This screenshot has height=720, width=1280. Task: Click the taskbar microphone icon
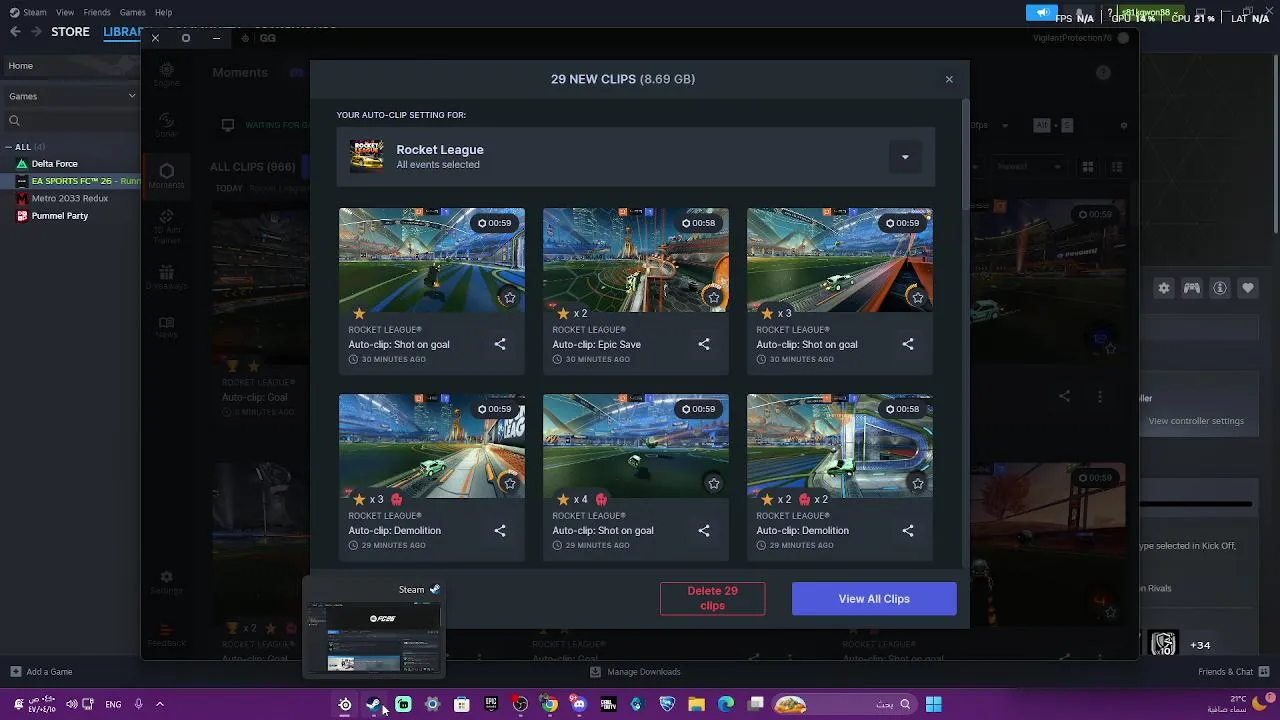pos(139,704)
